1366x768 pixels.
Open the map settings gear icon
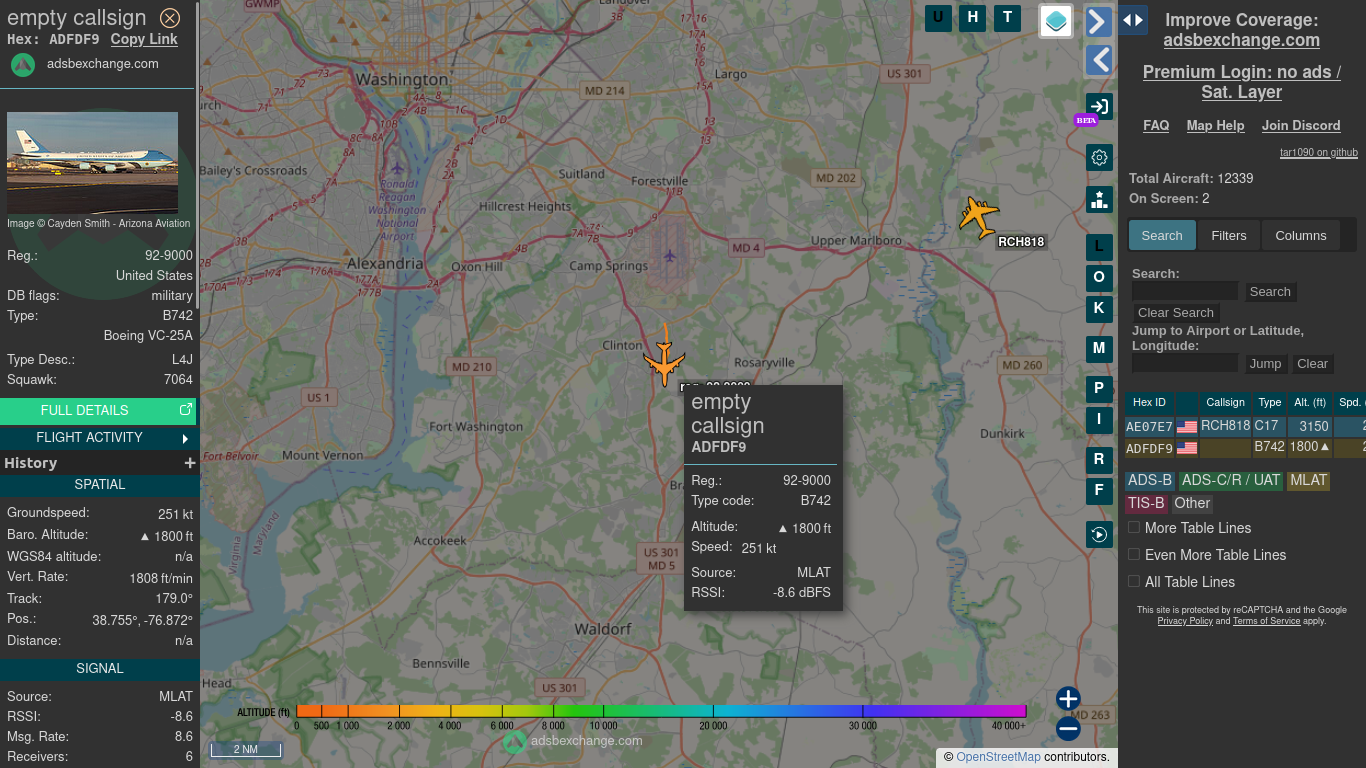tap(1099, 157)
